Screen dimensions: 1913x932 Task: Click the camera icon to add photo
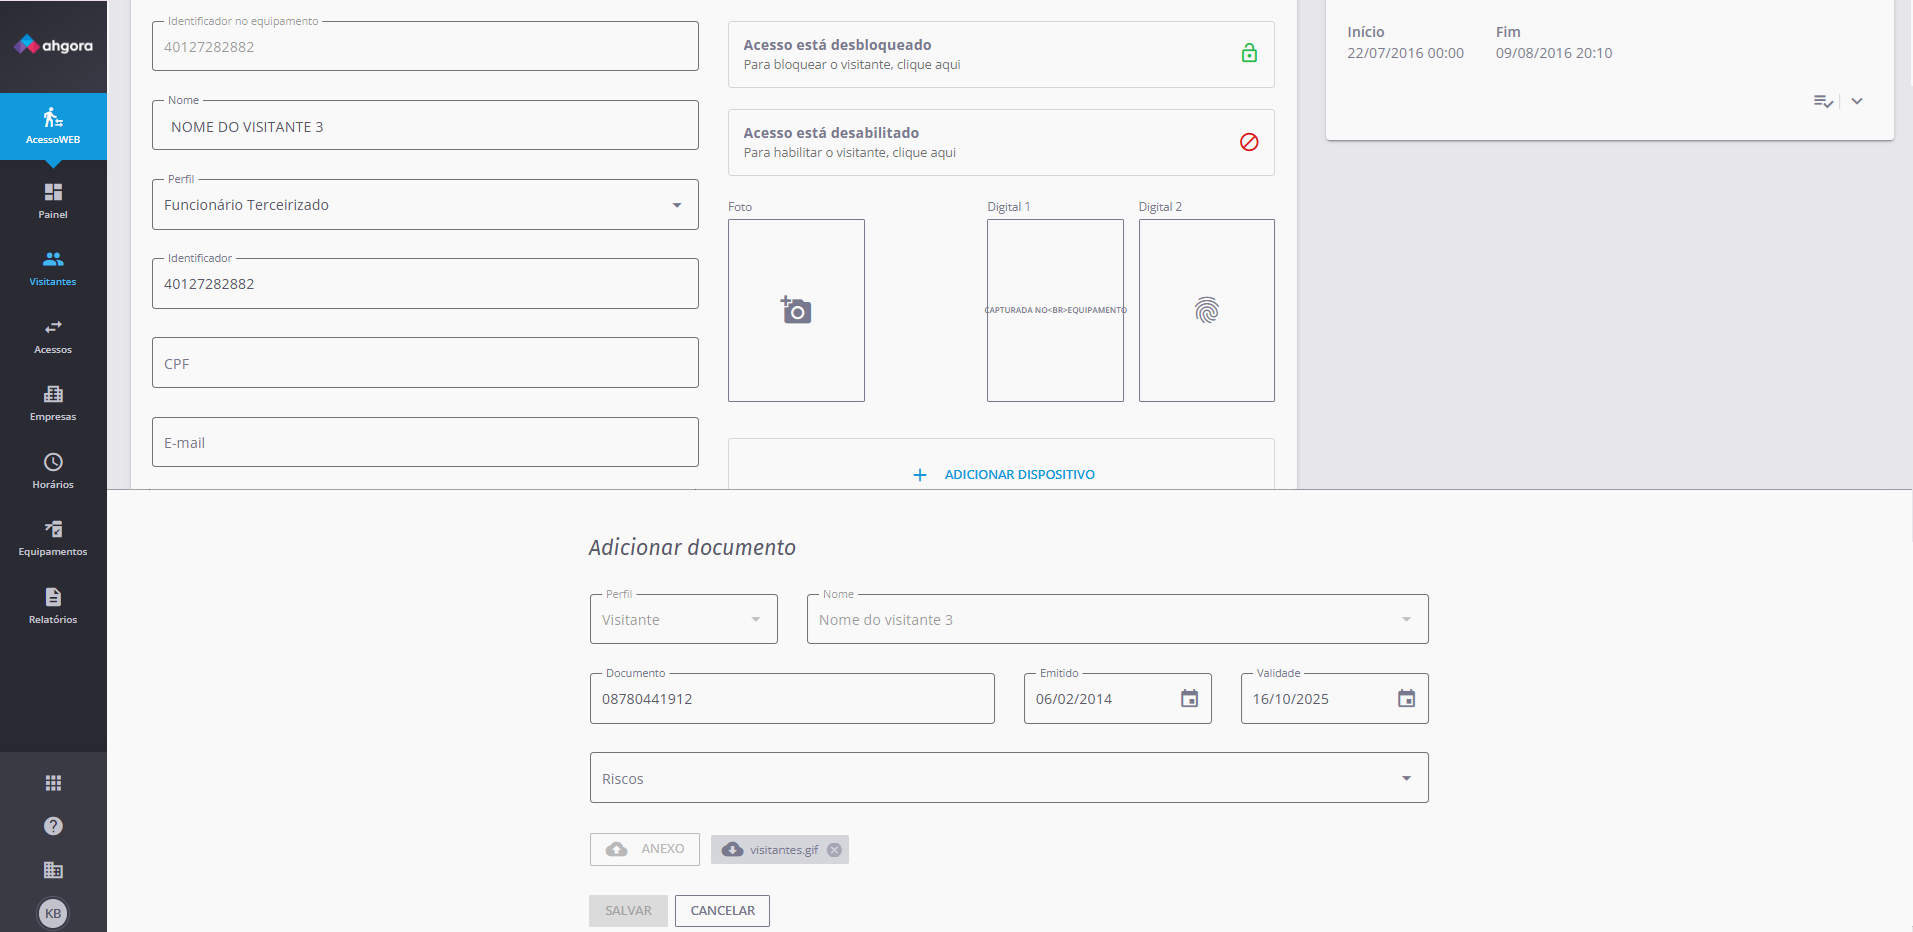click(796, 311)
